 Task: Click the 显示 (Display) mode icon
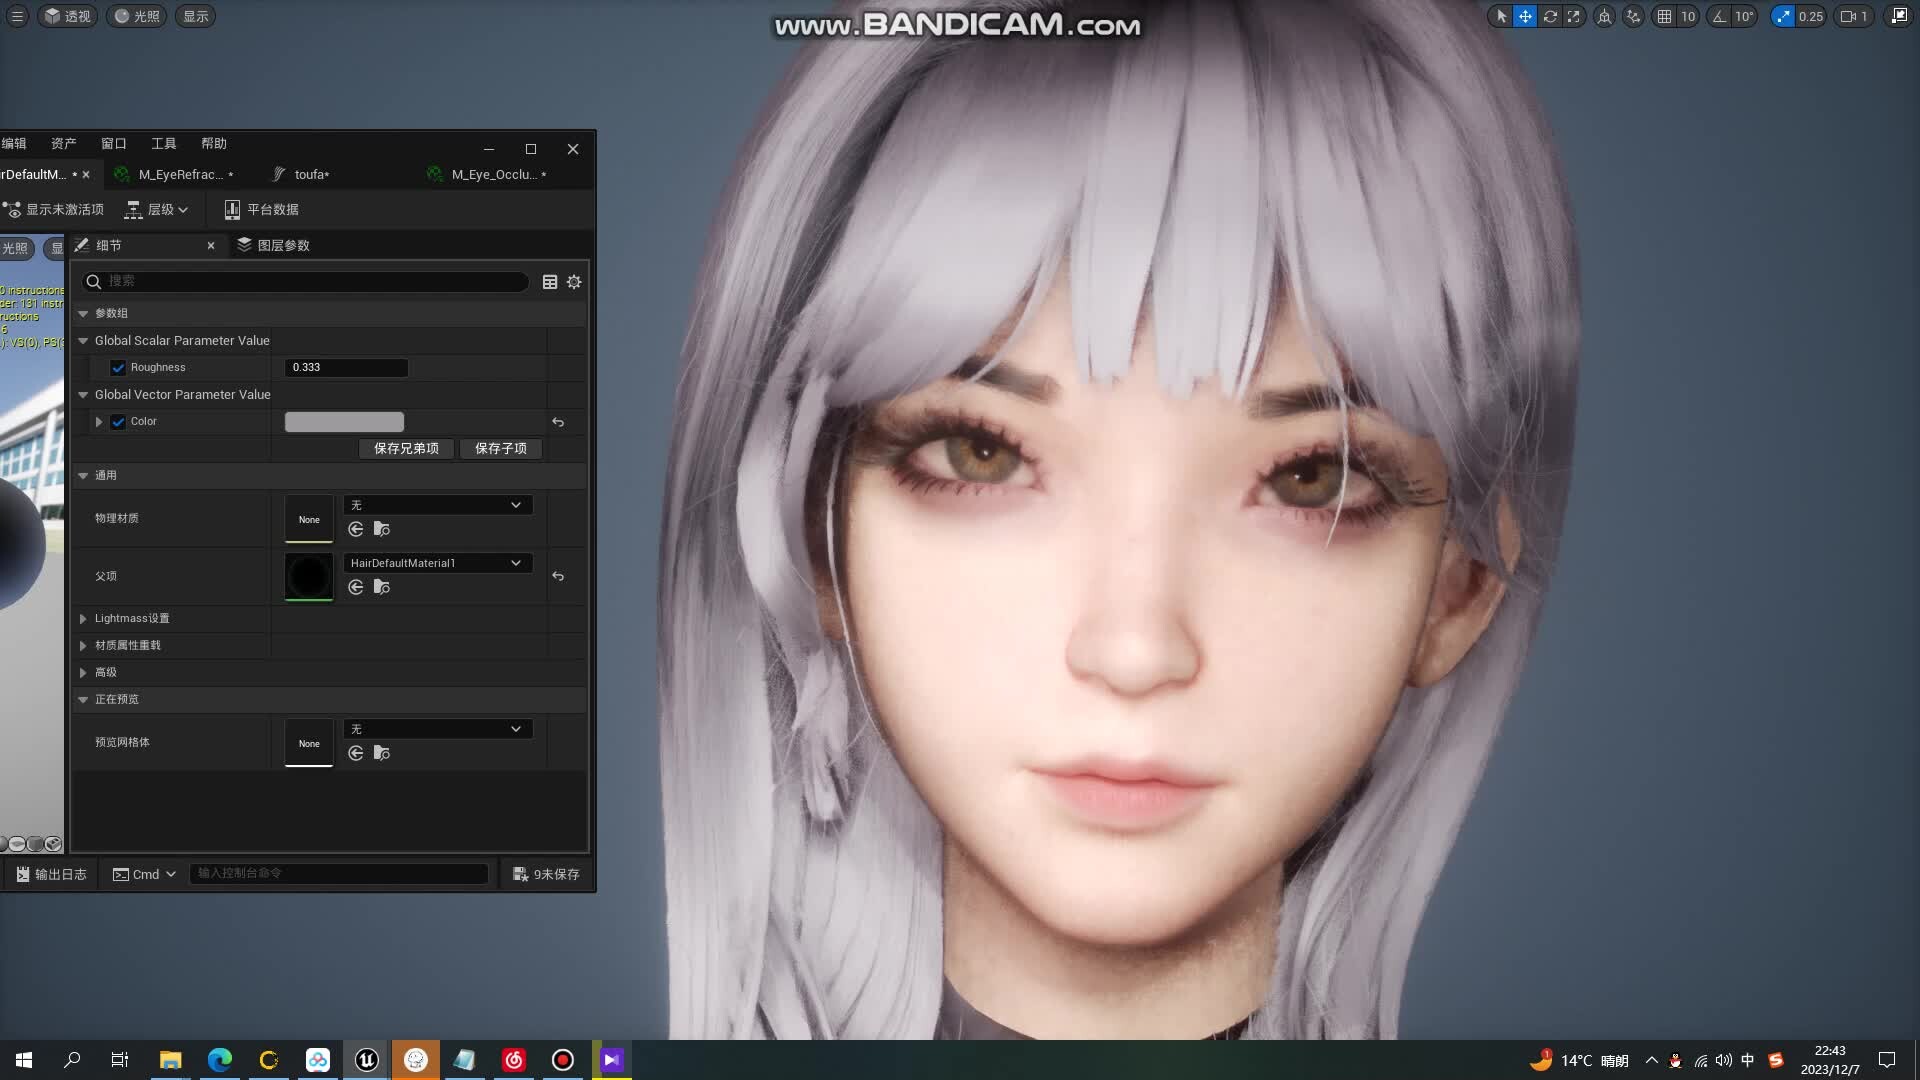coord(195,16)
